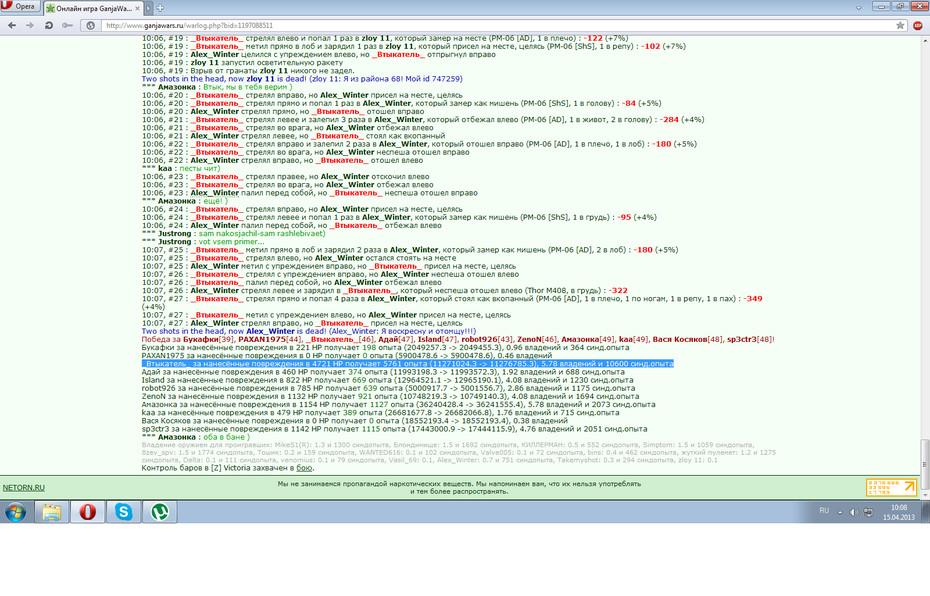The width and height of the screenshot is (930, 596).
Task: Click kaa[49] in the victory line
Action: (633, 339)
